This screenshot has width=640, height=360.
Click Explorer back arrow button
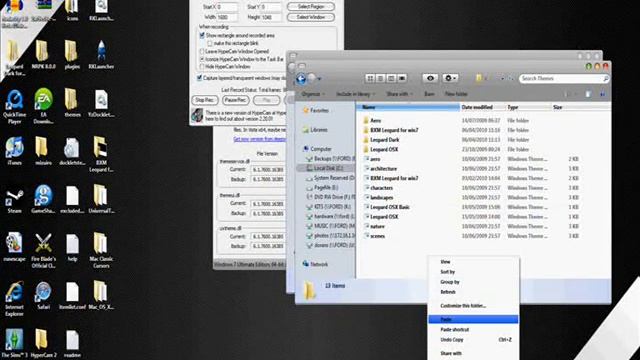point(301,78)
